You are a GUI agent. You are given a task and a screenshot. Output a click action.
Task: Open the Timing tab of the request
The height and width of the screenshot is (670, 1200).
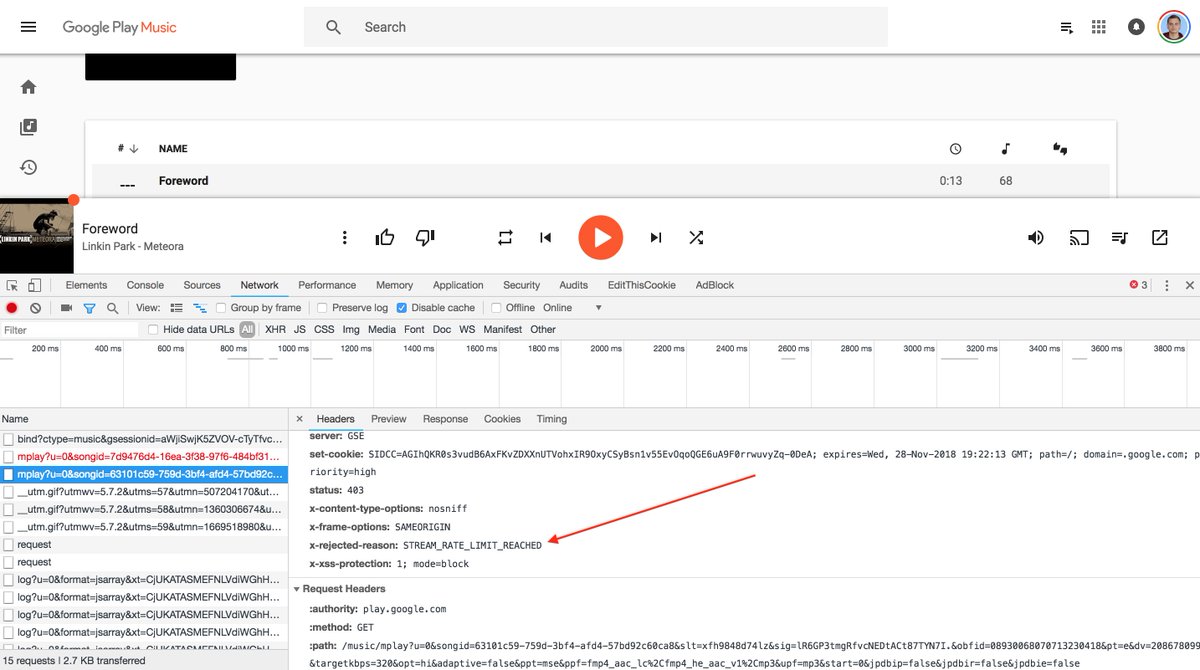pos(551,419)
